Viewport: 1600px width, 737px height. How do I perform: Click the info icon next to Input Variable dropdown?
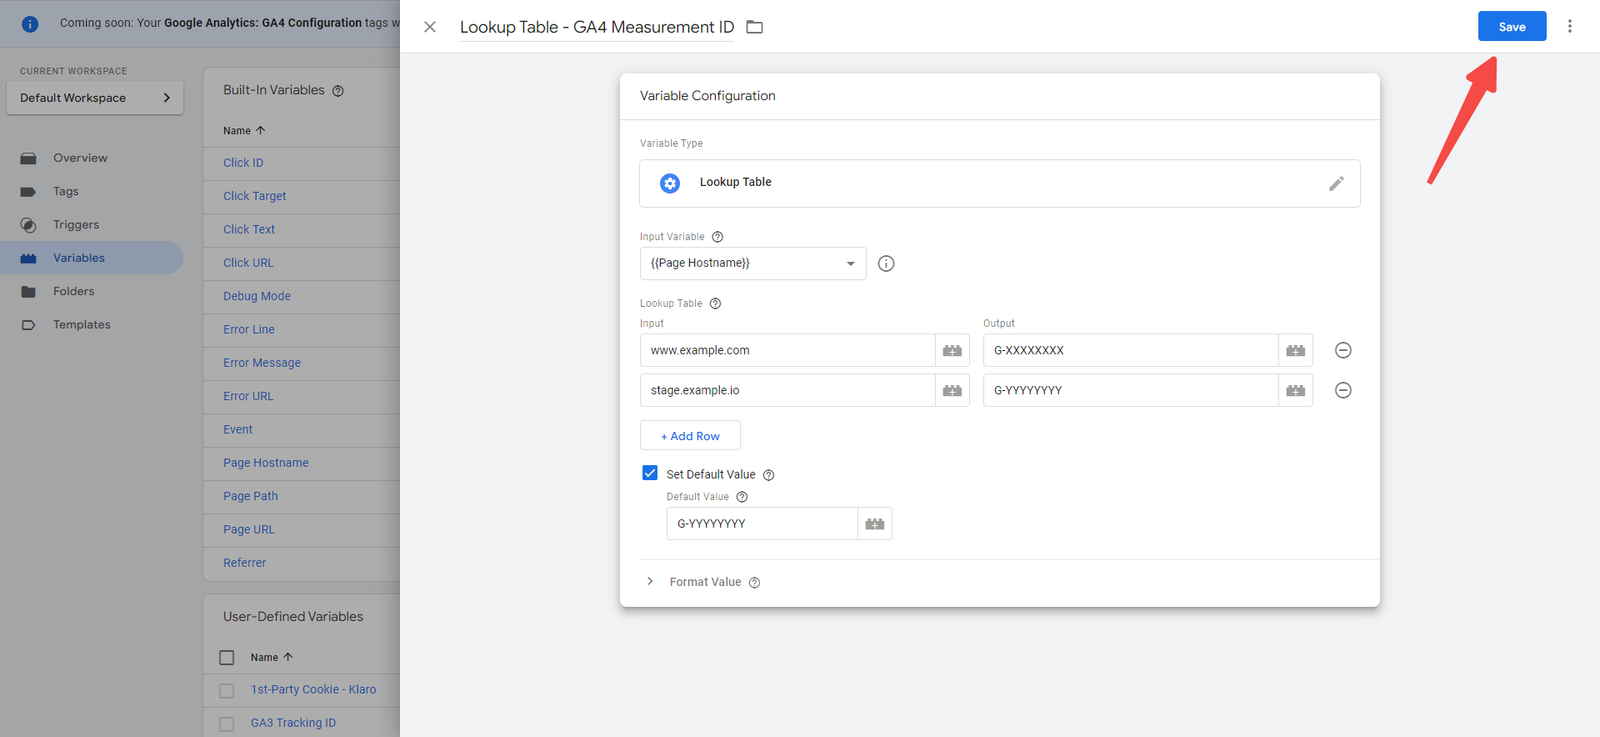point(886,264)
